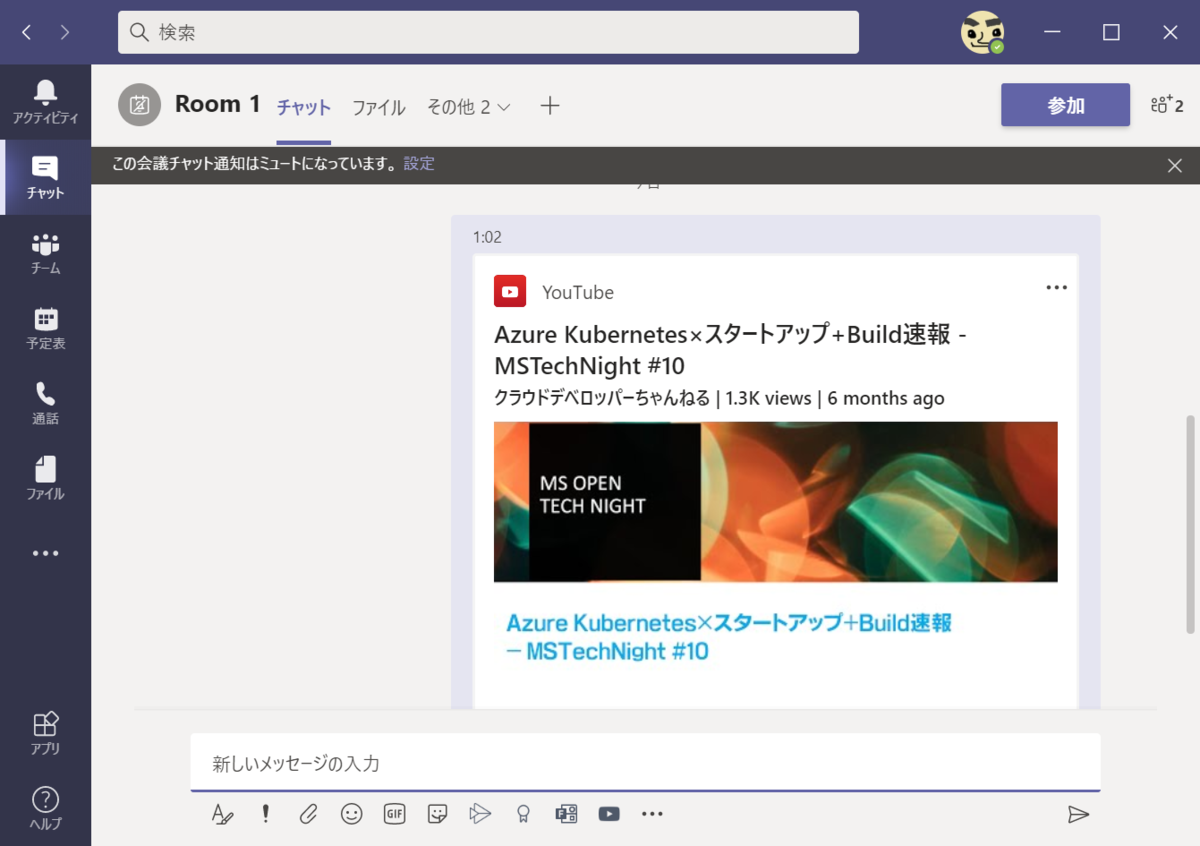The width and height of the screenshot is (1200, 846).
Task: Send the message with the paper plane icon
Action: [x=1080, y=813]
